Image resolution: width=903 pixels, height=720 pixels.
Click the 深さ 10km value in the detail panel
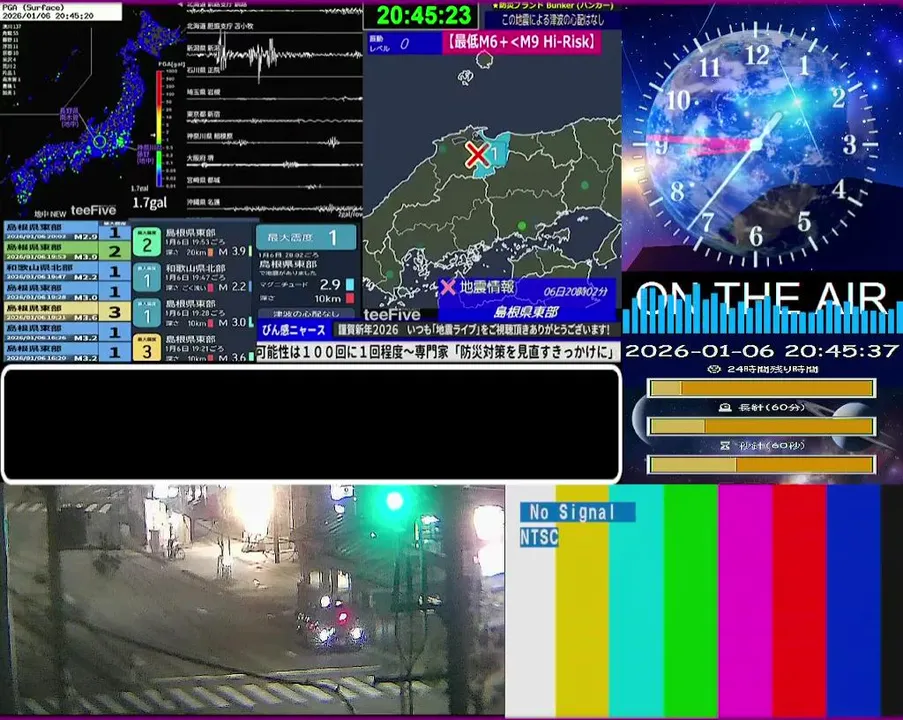(x=328, y=298)
